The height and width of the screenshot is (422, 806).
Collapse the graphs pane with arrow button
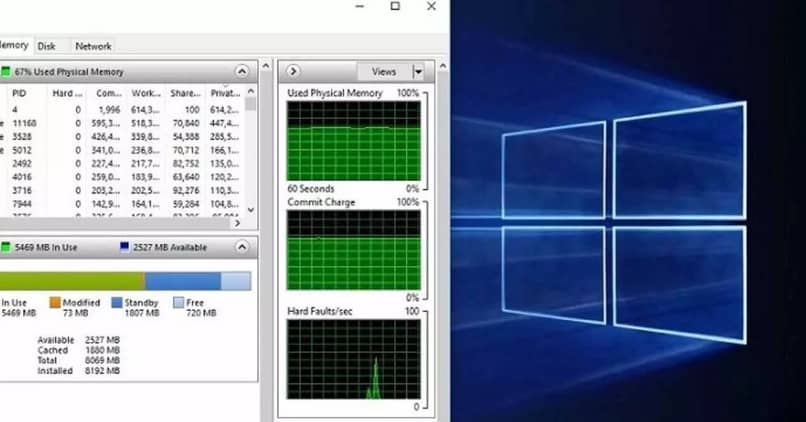tap(293, 71)
